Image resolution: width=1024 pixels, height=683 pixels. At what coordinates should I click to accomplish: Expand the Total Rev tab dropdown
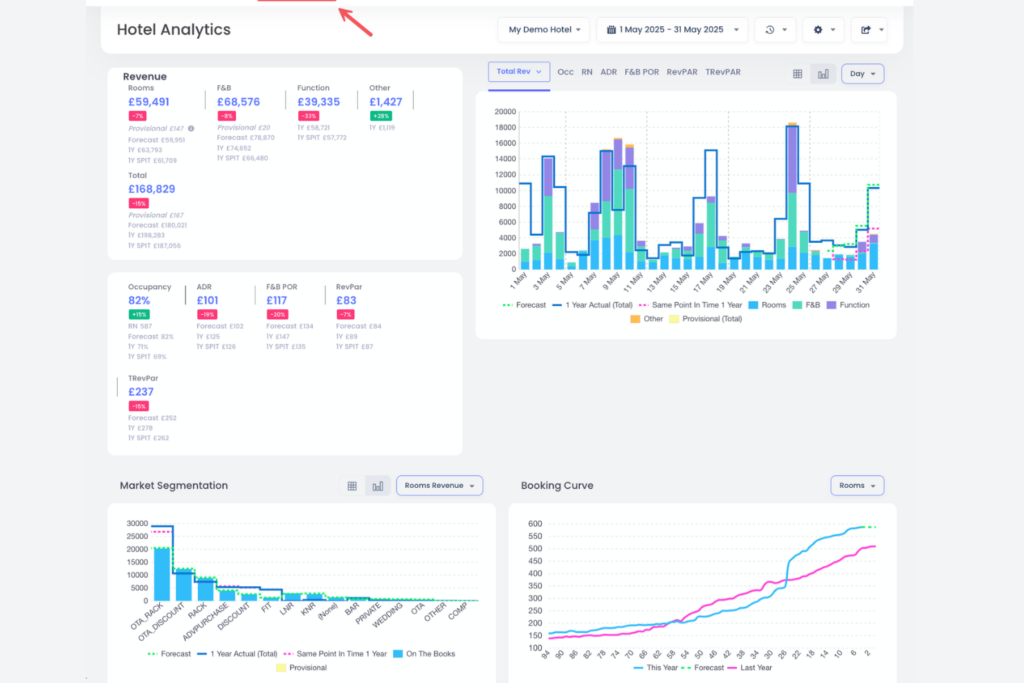coord(519,72)
